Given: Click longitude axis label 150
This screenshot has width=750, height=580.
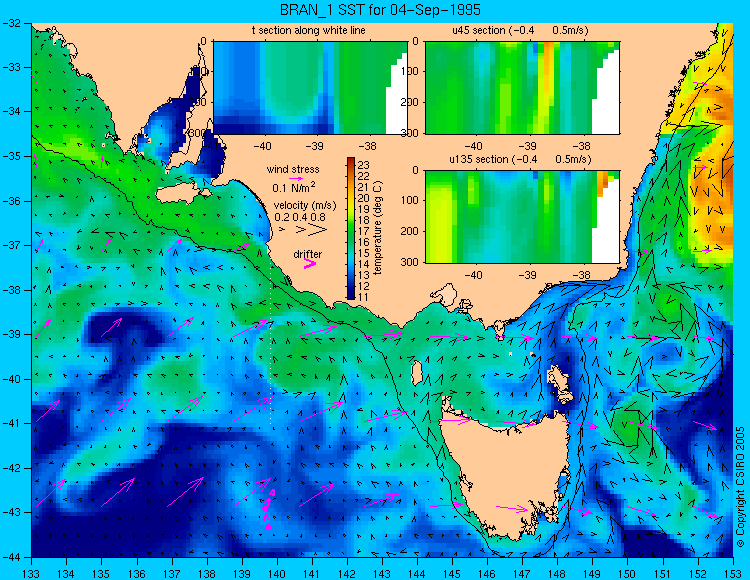Looking at the screenshot, I should [628, 574].
